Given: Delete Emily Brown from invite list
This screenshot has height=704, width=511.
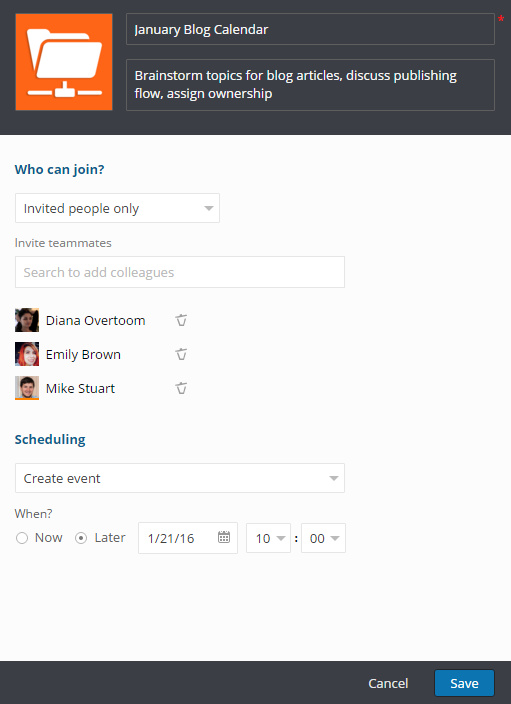Looking at the screenshot, I should point(181,354).
